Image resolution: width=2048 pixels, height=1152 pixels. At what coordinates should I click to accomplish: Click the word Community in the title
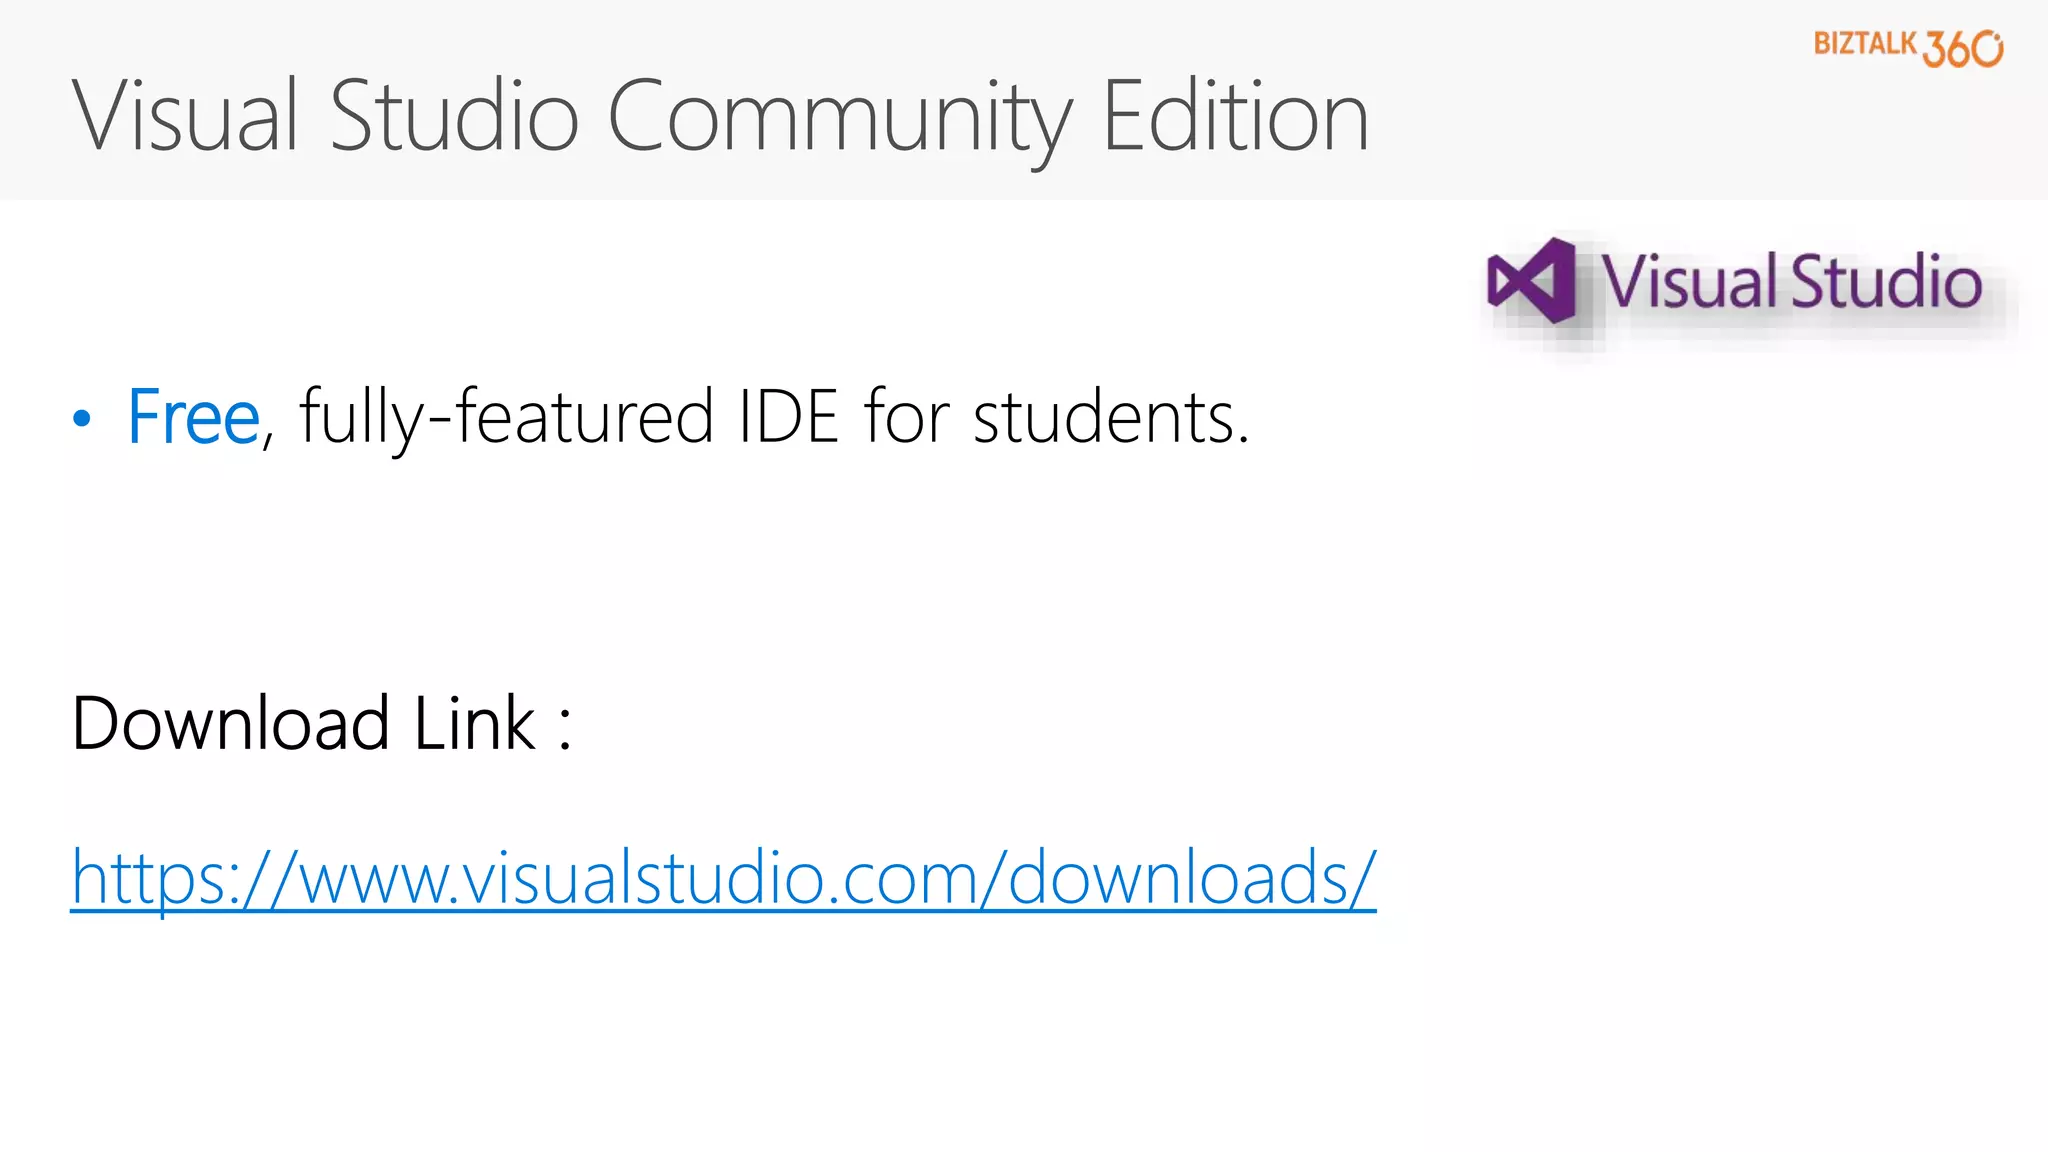840,117
